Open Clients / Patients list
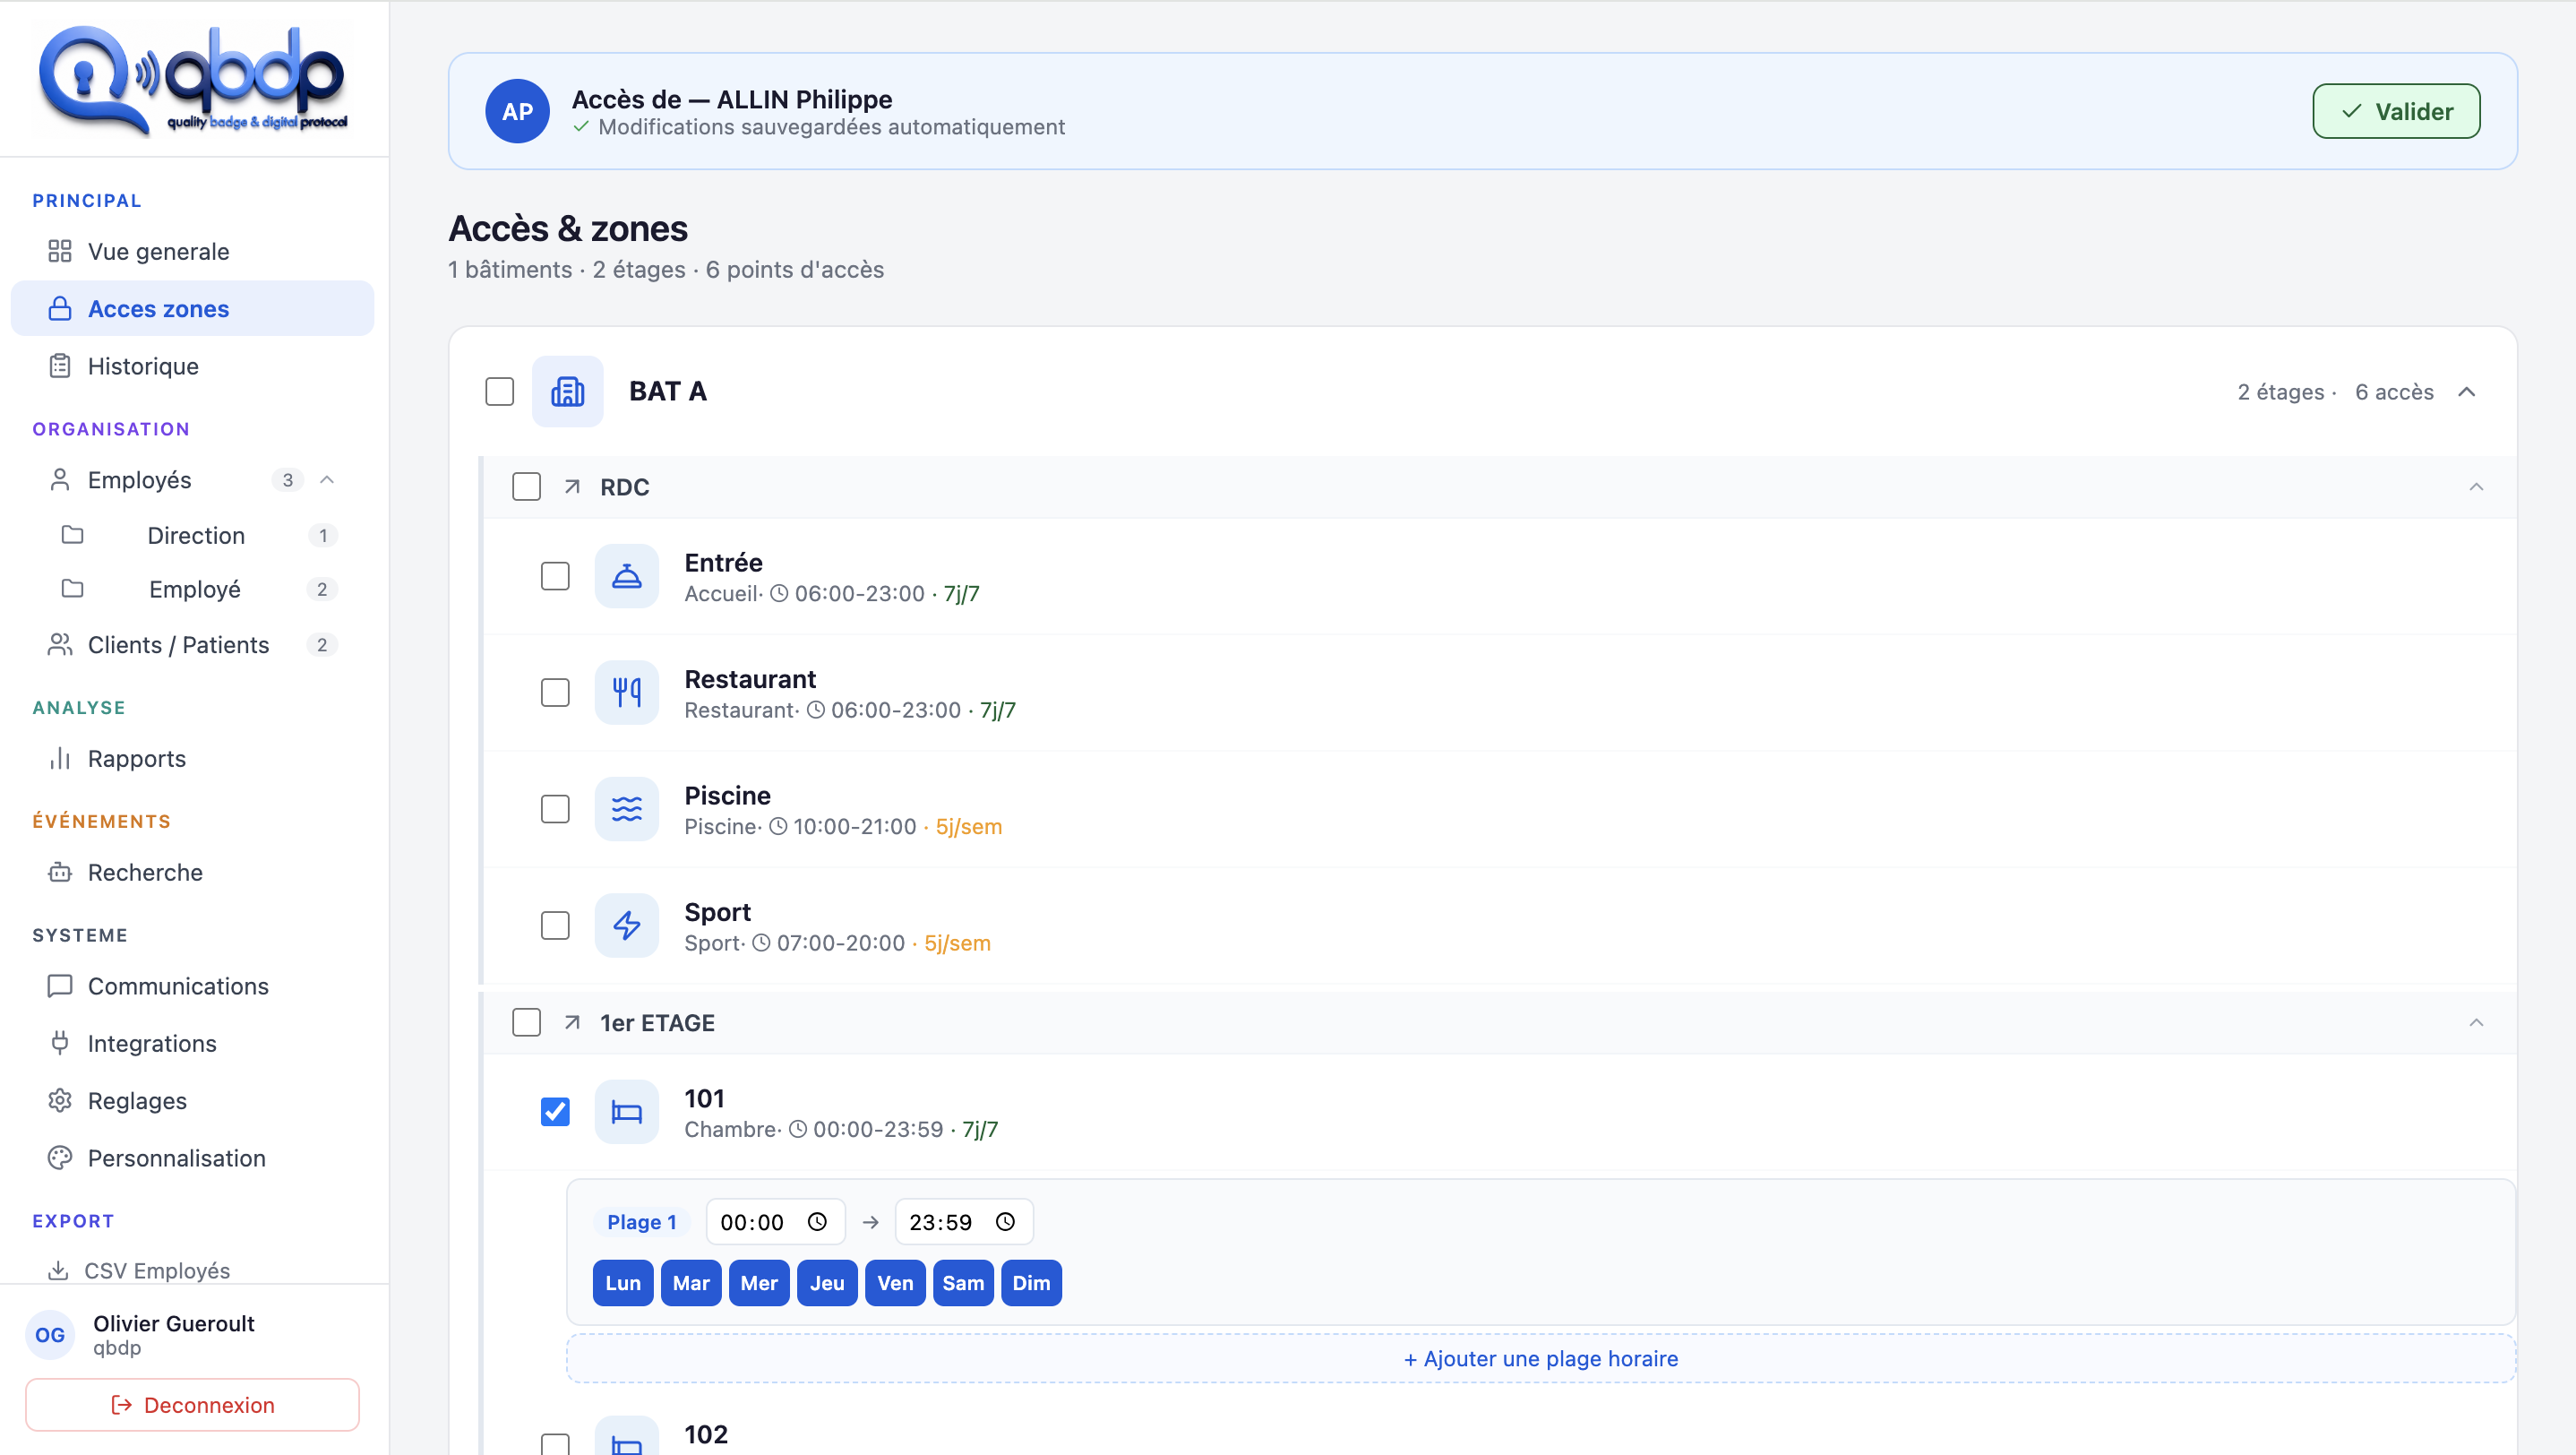The height and width of the screenshot is (1455, 2576). pos(192,645)
